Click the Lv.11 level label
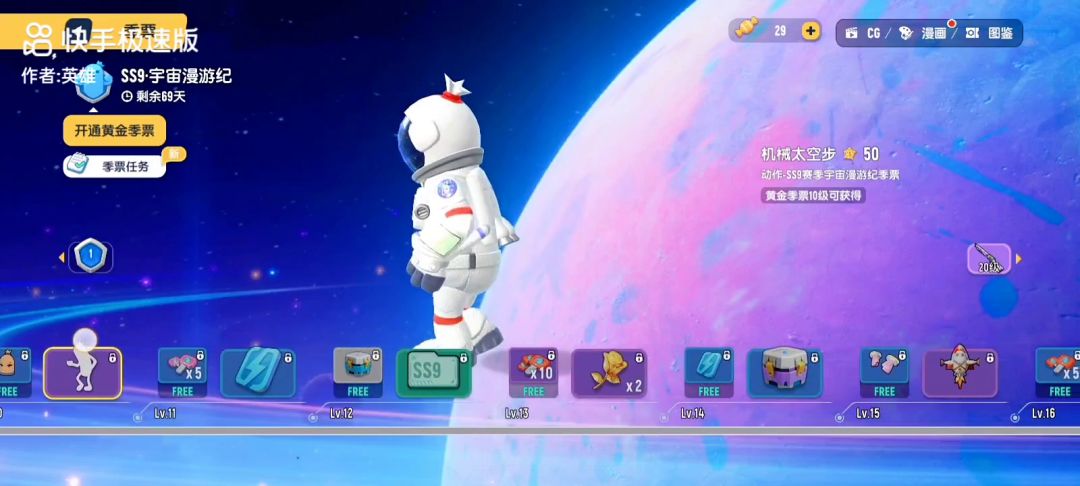Screen dimensions: 1080x486 [x=165, y=414]
